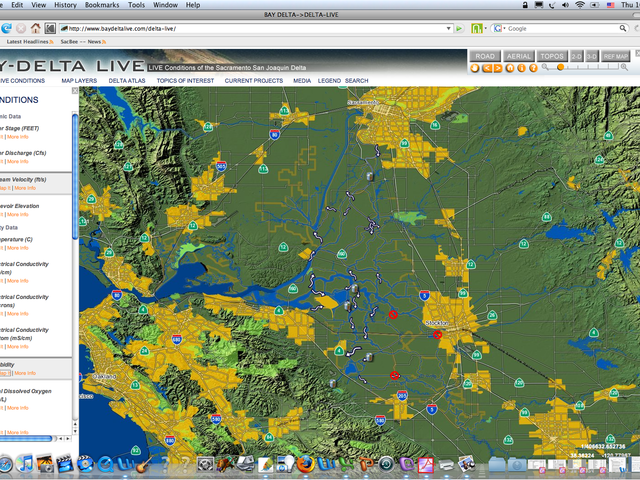Click the side panel vertical scrollbar

tap(75, 176)
